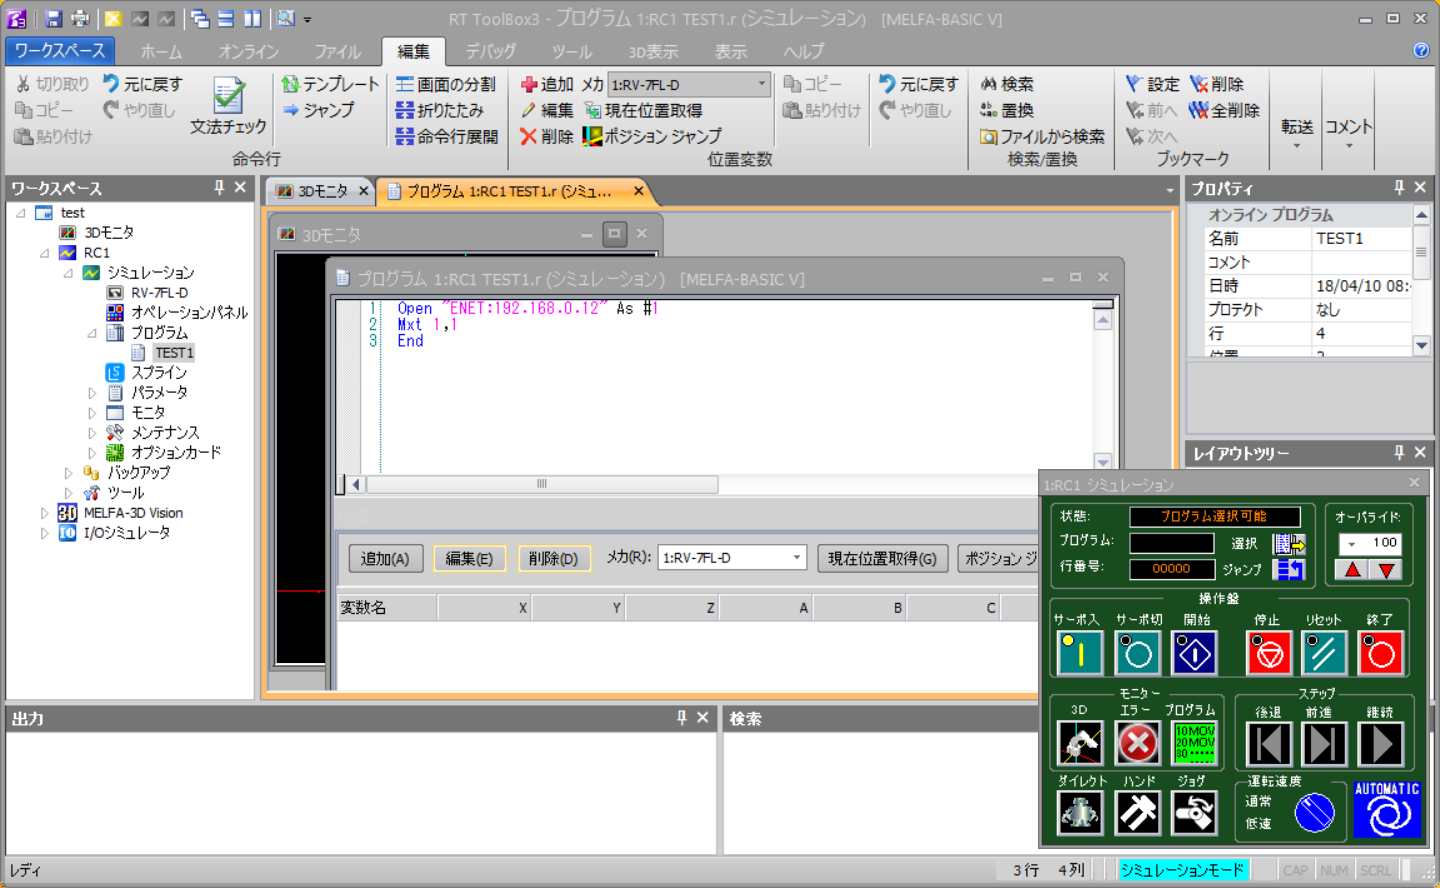Viewport: 1440px width, 888px height.
Task: Expand the バックアップ tree node
Action: click(x=68, y=473)
